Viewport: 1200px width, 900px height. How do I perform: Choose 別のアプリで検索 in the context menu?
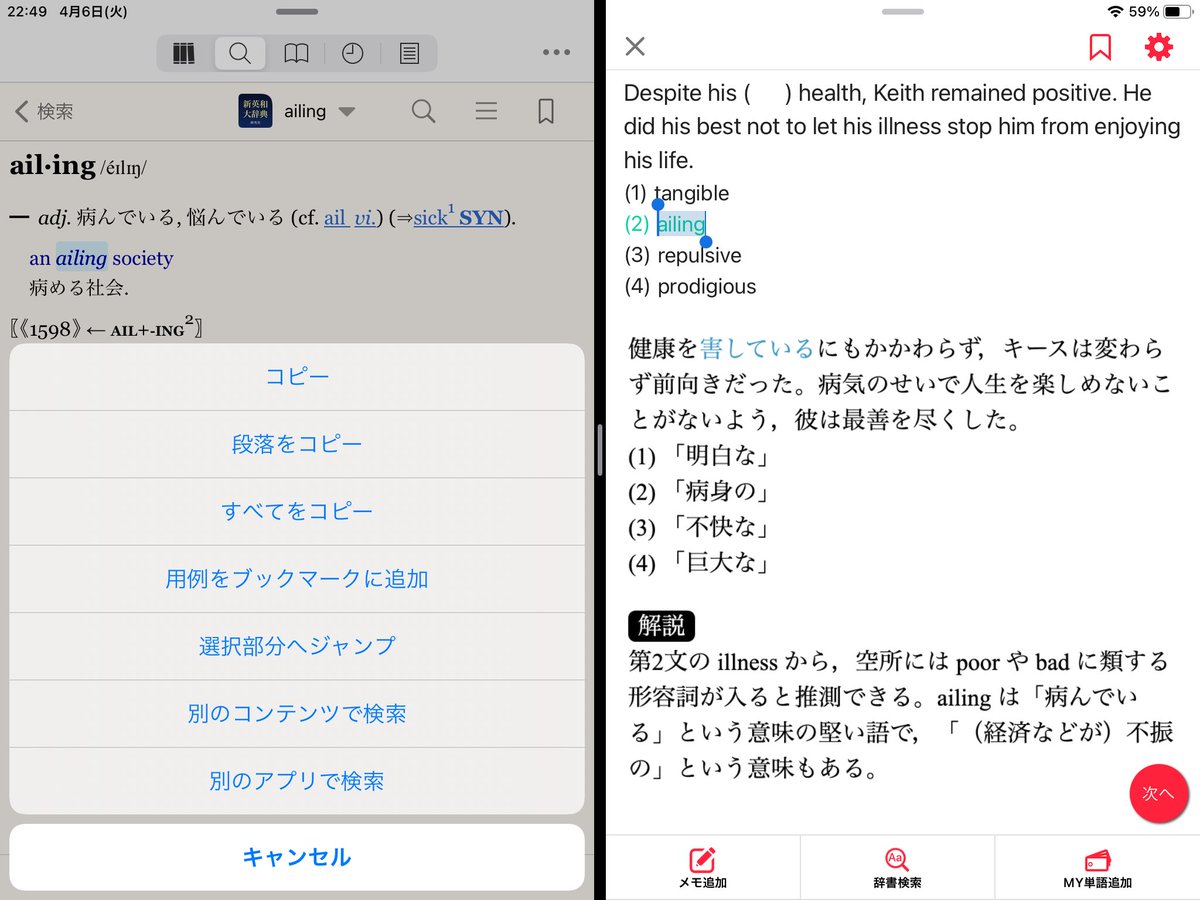[x=296, y=781]
